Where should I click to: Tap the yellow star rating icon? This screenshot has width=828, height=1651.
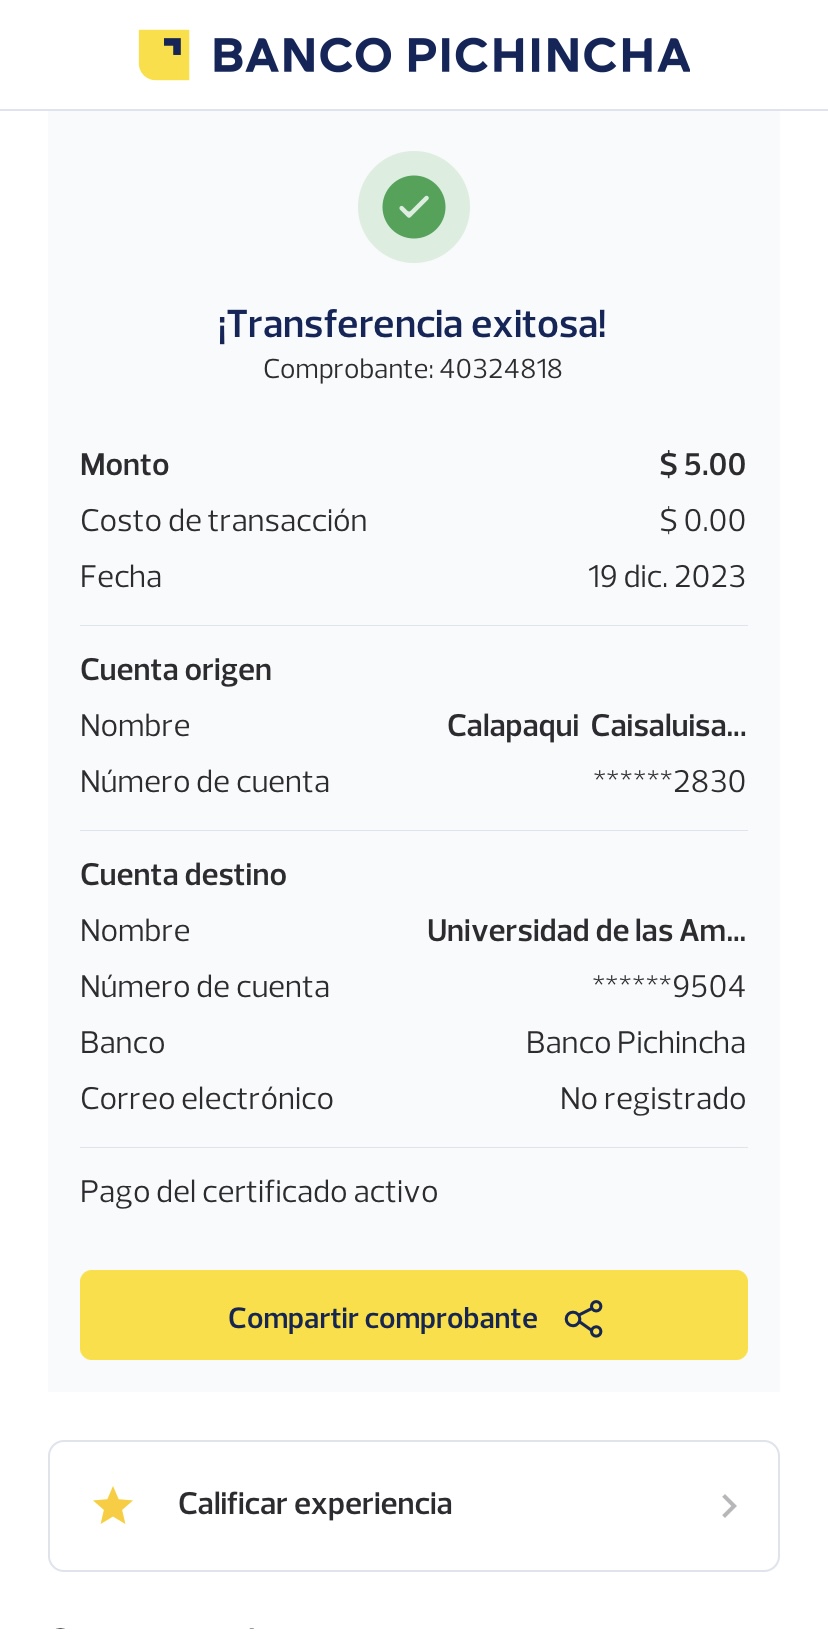tap(113, 1506)
